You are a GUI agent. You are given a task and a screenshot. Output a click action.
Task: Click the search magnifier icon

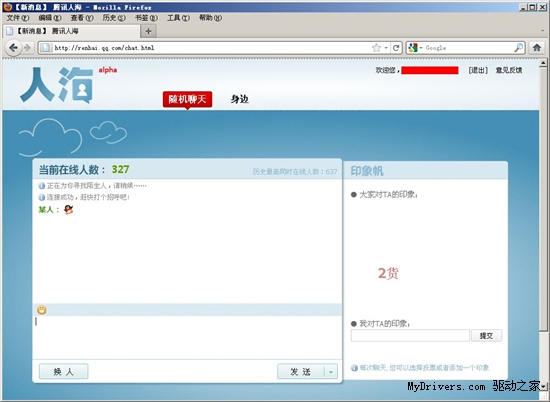(518, 48)
